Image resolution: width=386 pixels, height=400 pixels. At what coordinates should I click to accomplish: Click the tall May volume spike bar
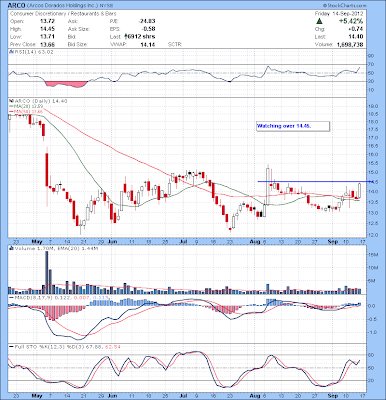(x=47, y=272)
